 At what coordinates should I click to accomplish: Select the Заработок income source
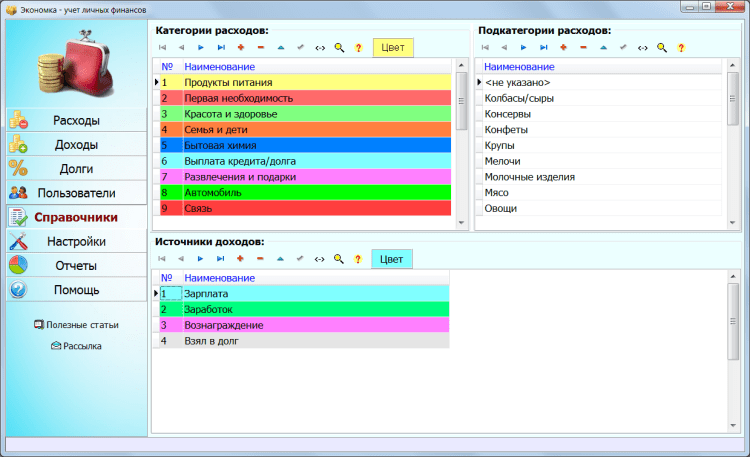click(x=305, y=309)
